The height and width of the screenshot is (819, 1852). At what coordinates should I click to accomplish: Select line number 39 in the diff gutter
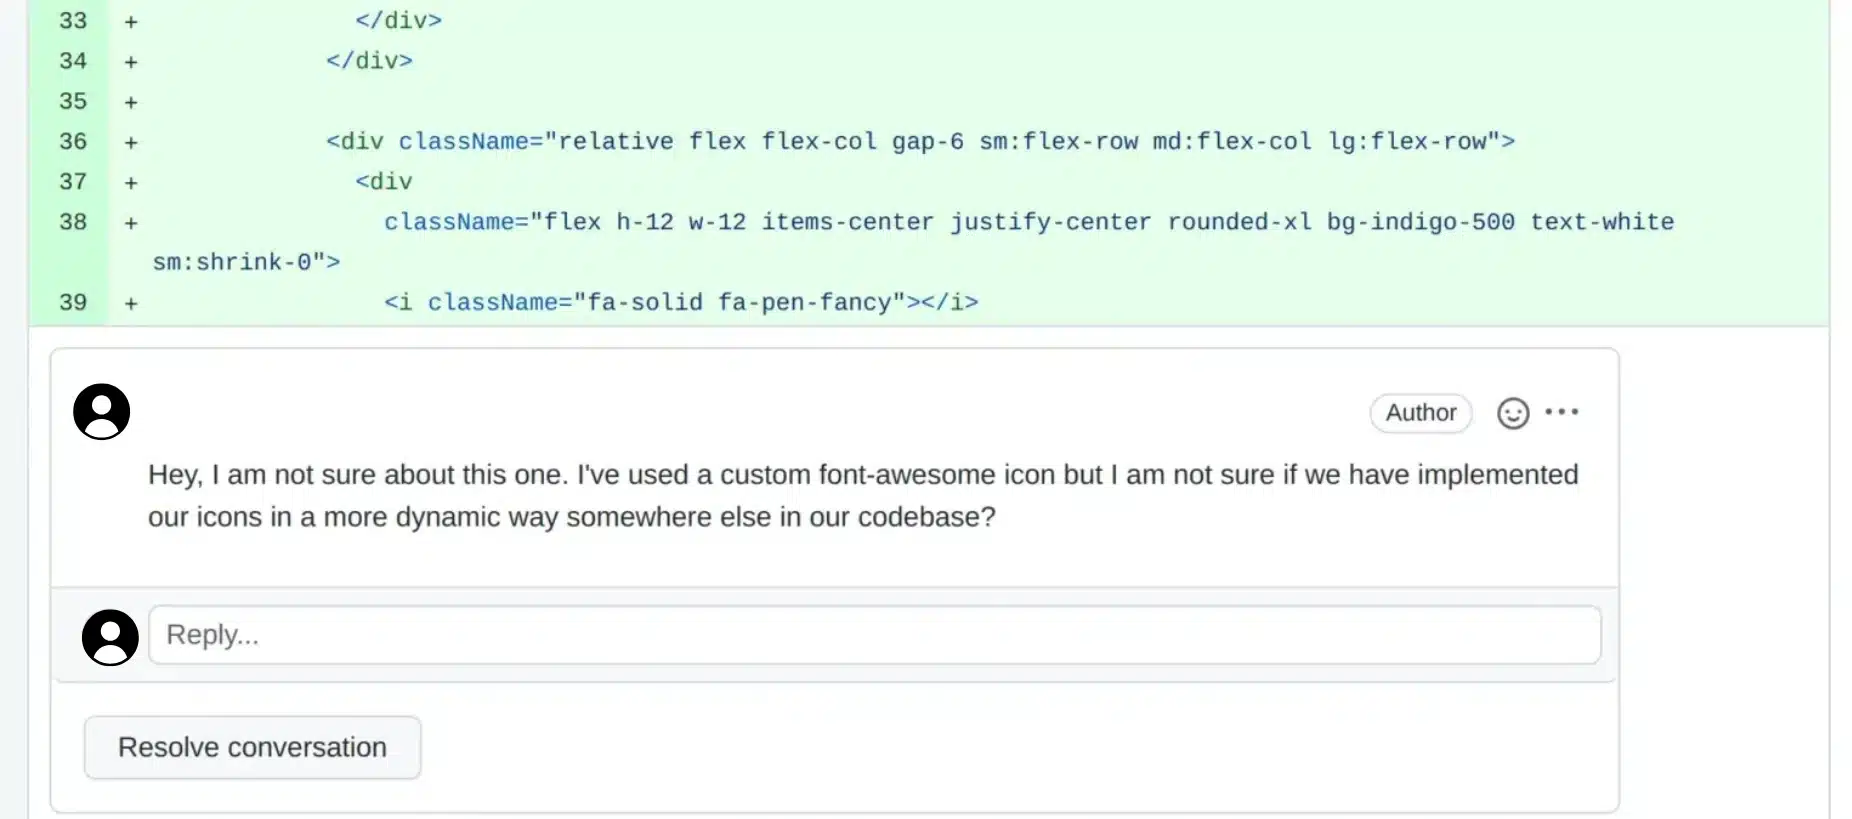(x=73, y=302)
